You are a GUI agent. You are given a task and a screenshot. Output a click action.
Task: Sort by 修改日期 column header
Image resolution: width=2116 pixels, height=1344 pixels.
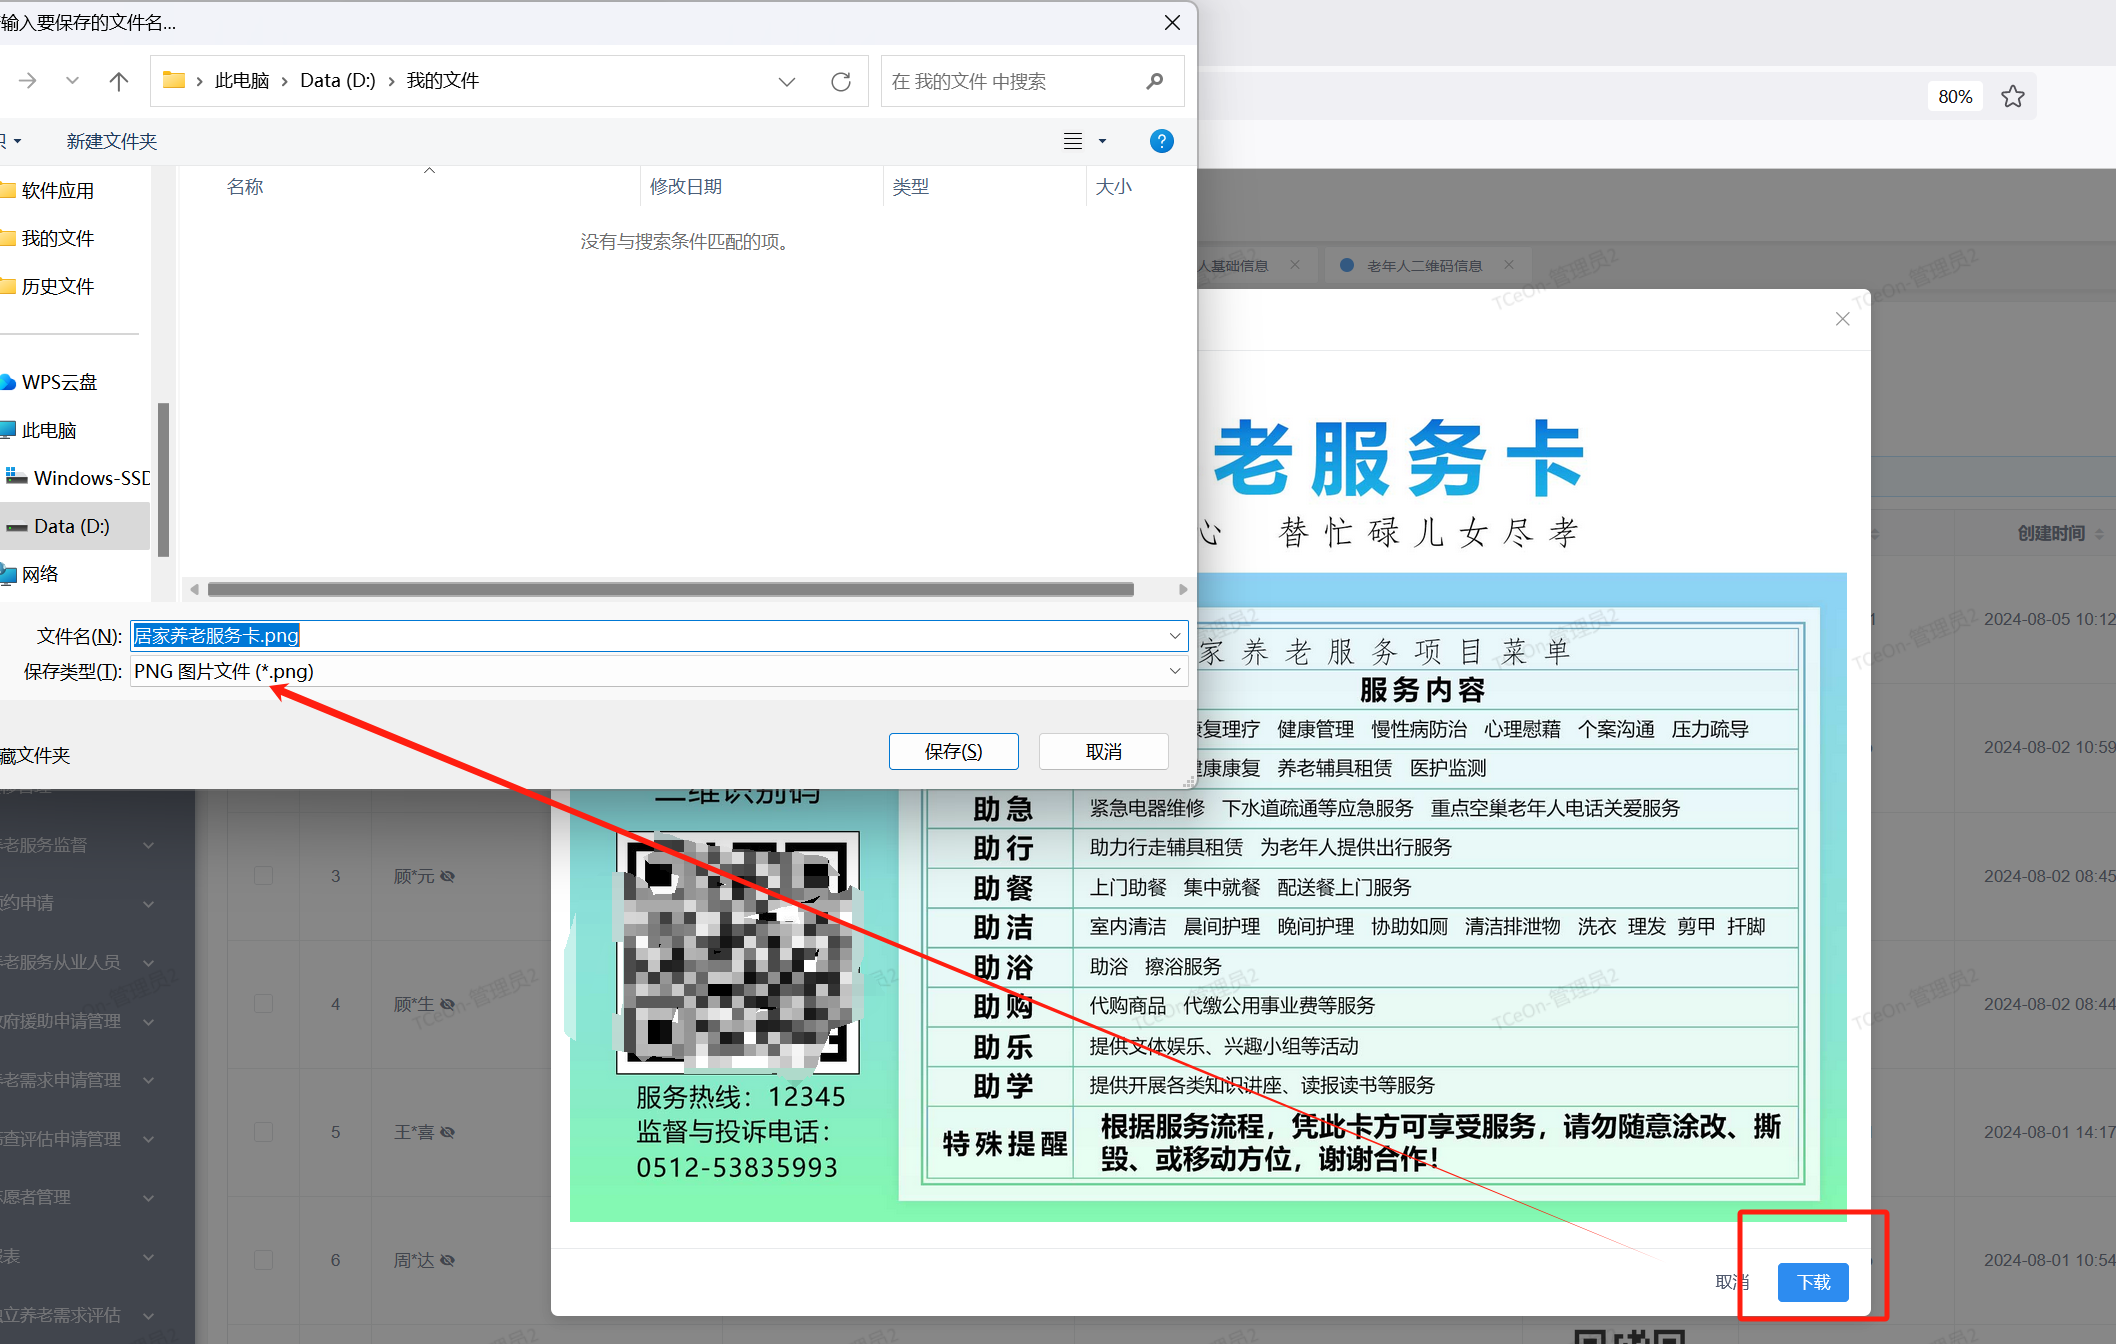tap(686, 187)
